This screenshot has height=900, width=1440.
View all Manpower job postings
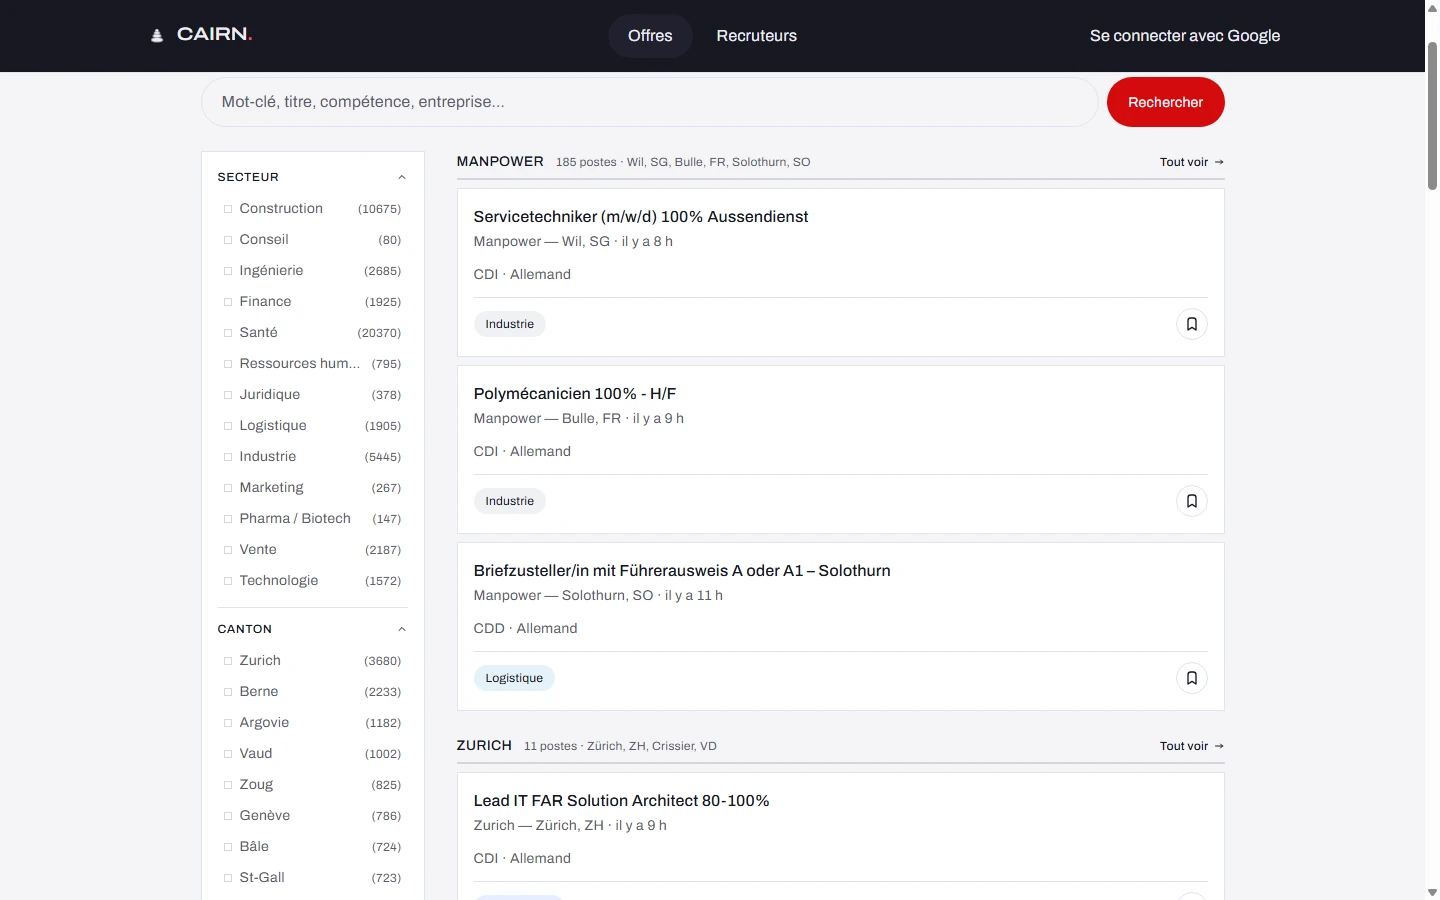click(1192, 162)
